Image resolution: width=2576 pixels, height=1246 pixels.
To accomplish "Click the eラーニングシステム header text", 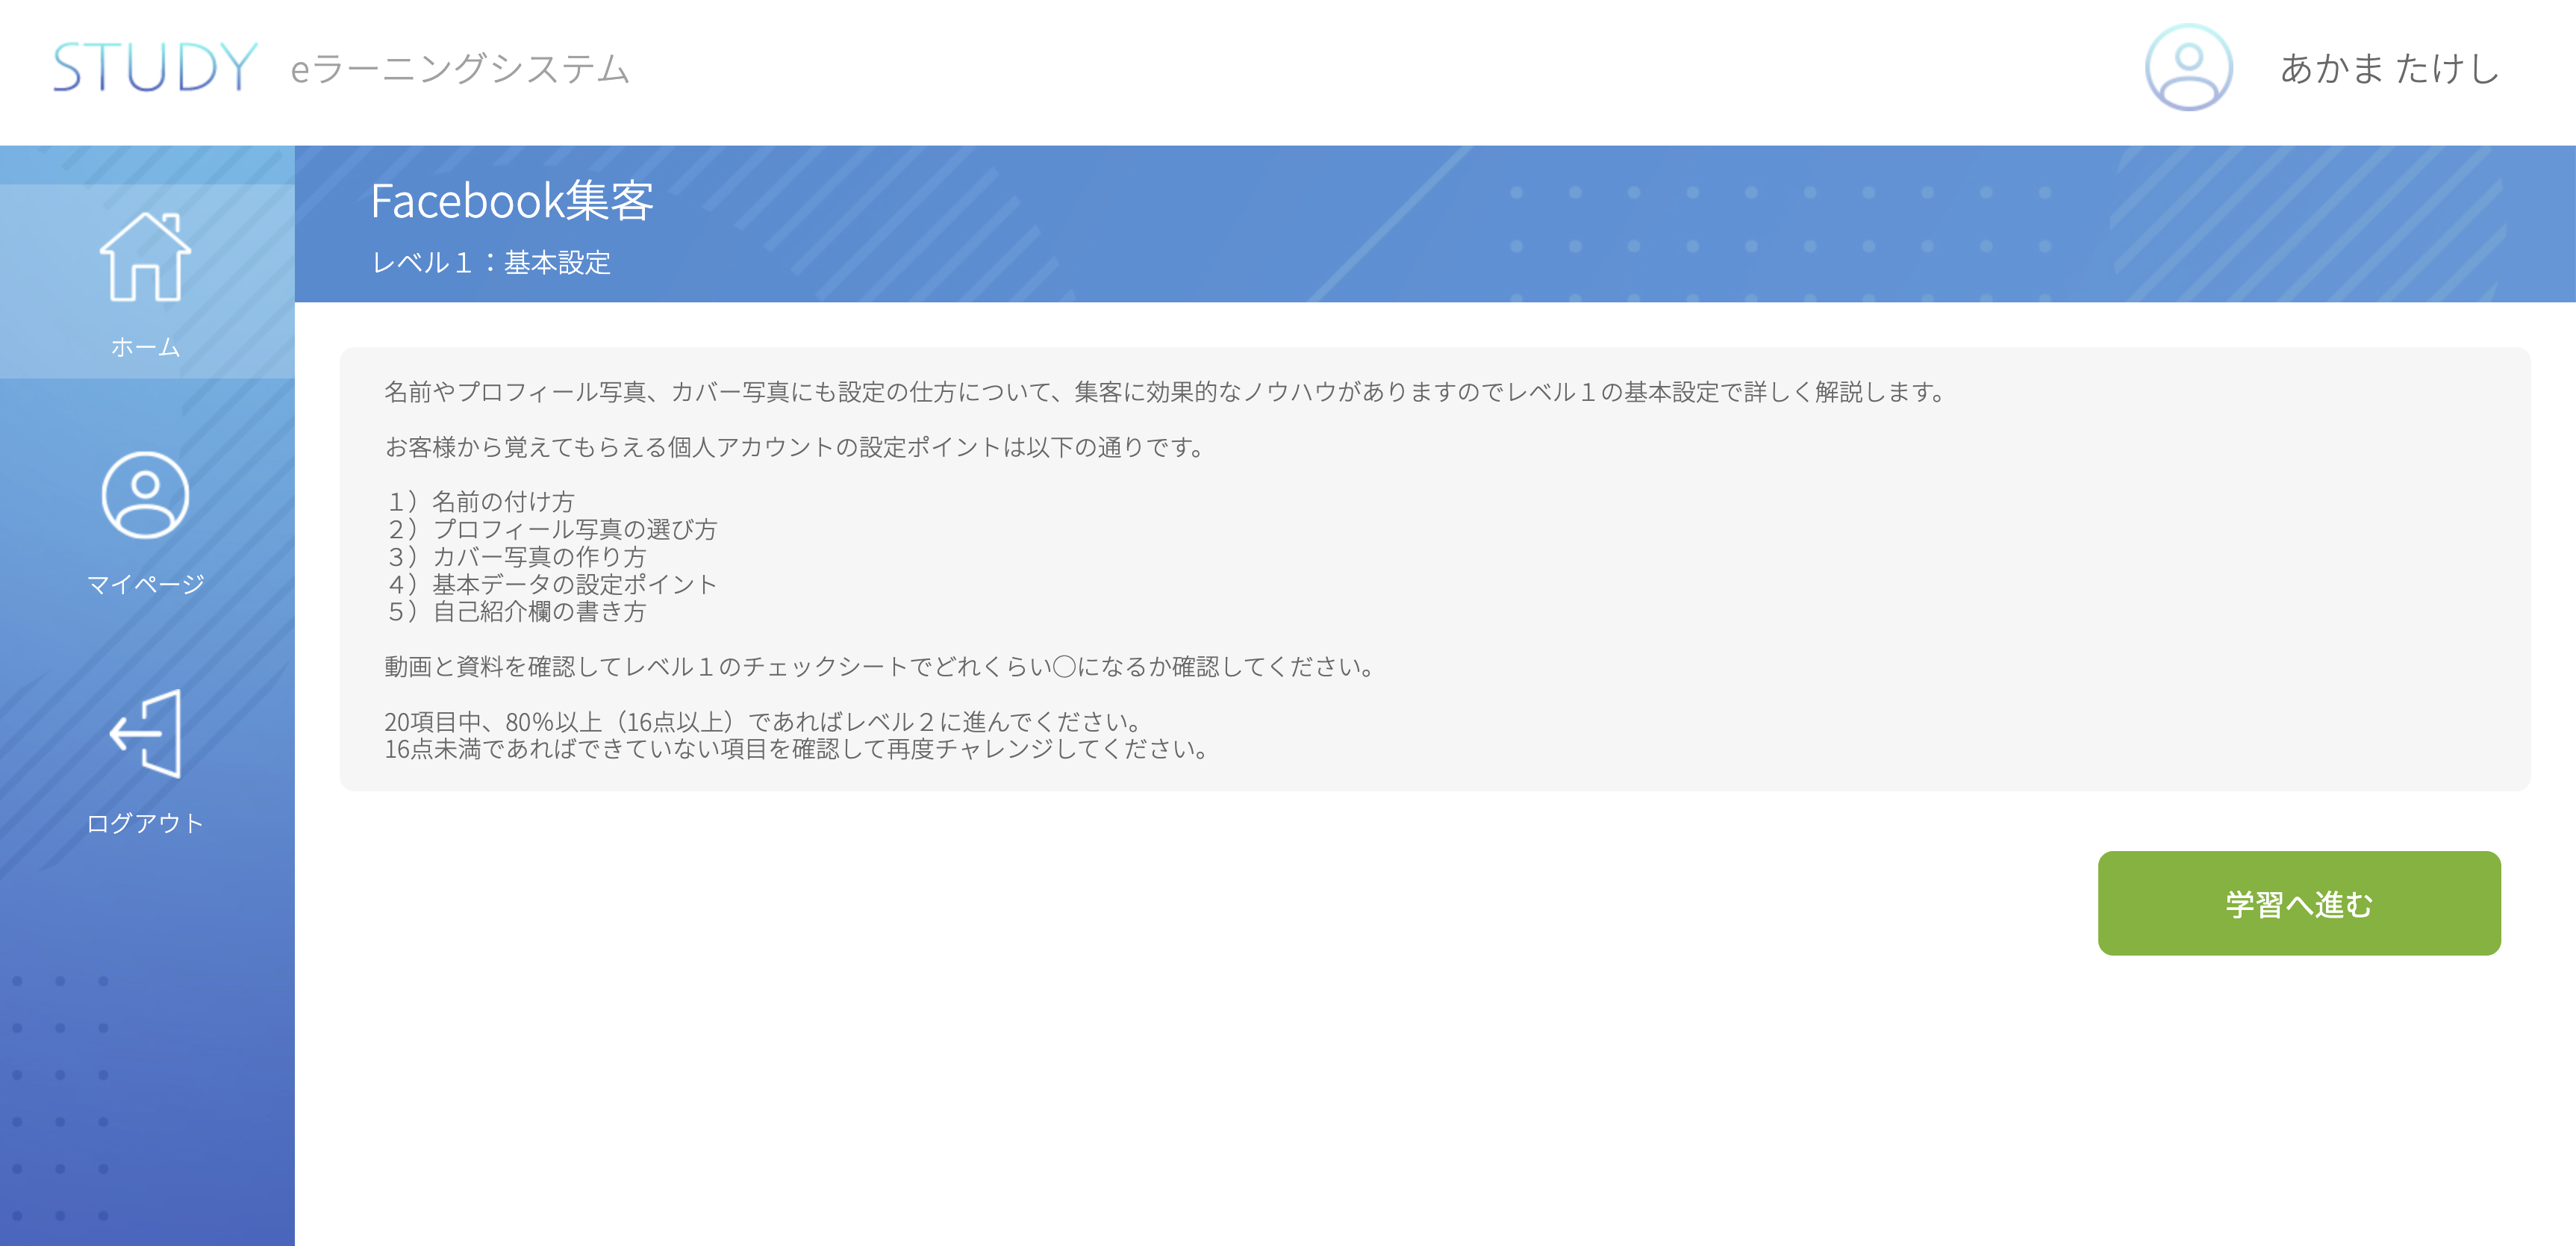I will coord(460,69).
